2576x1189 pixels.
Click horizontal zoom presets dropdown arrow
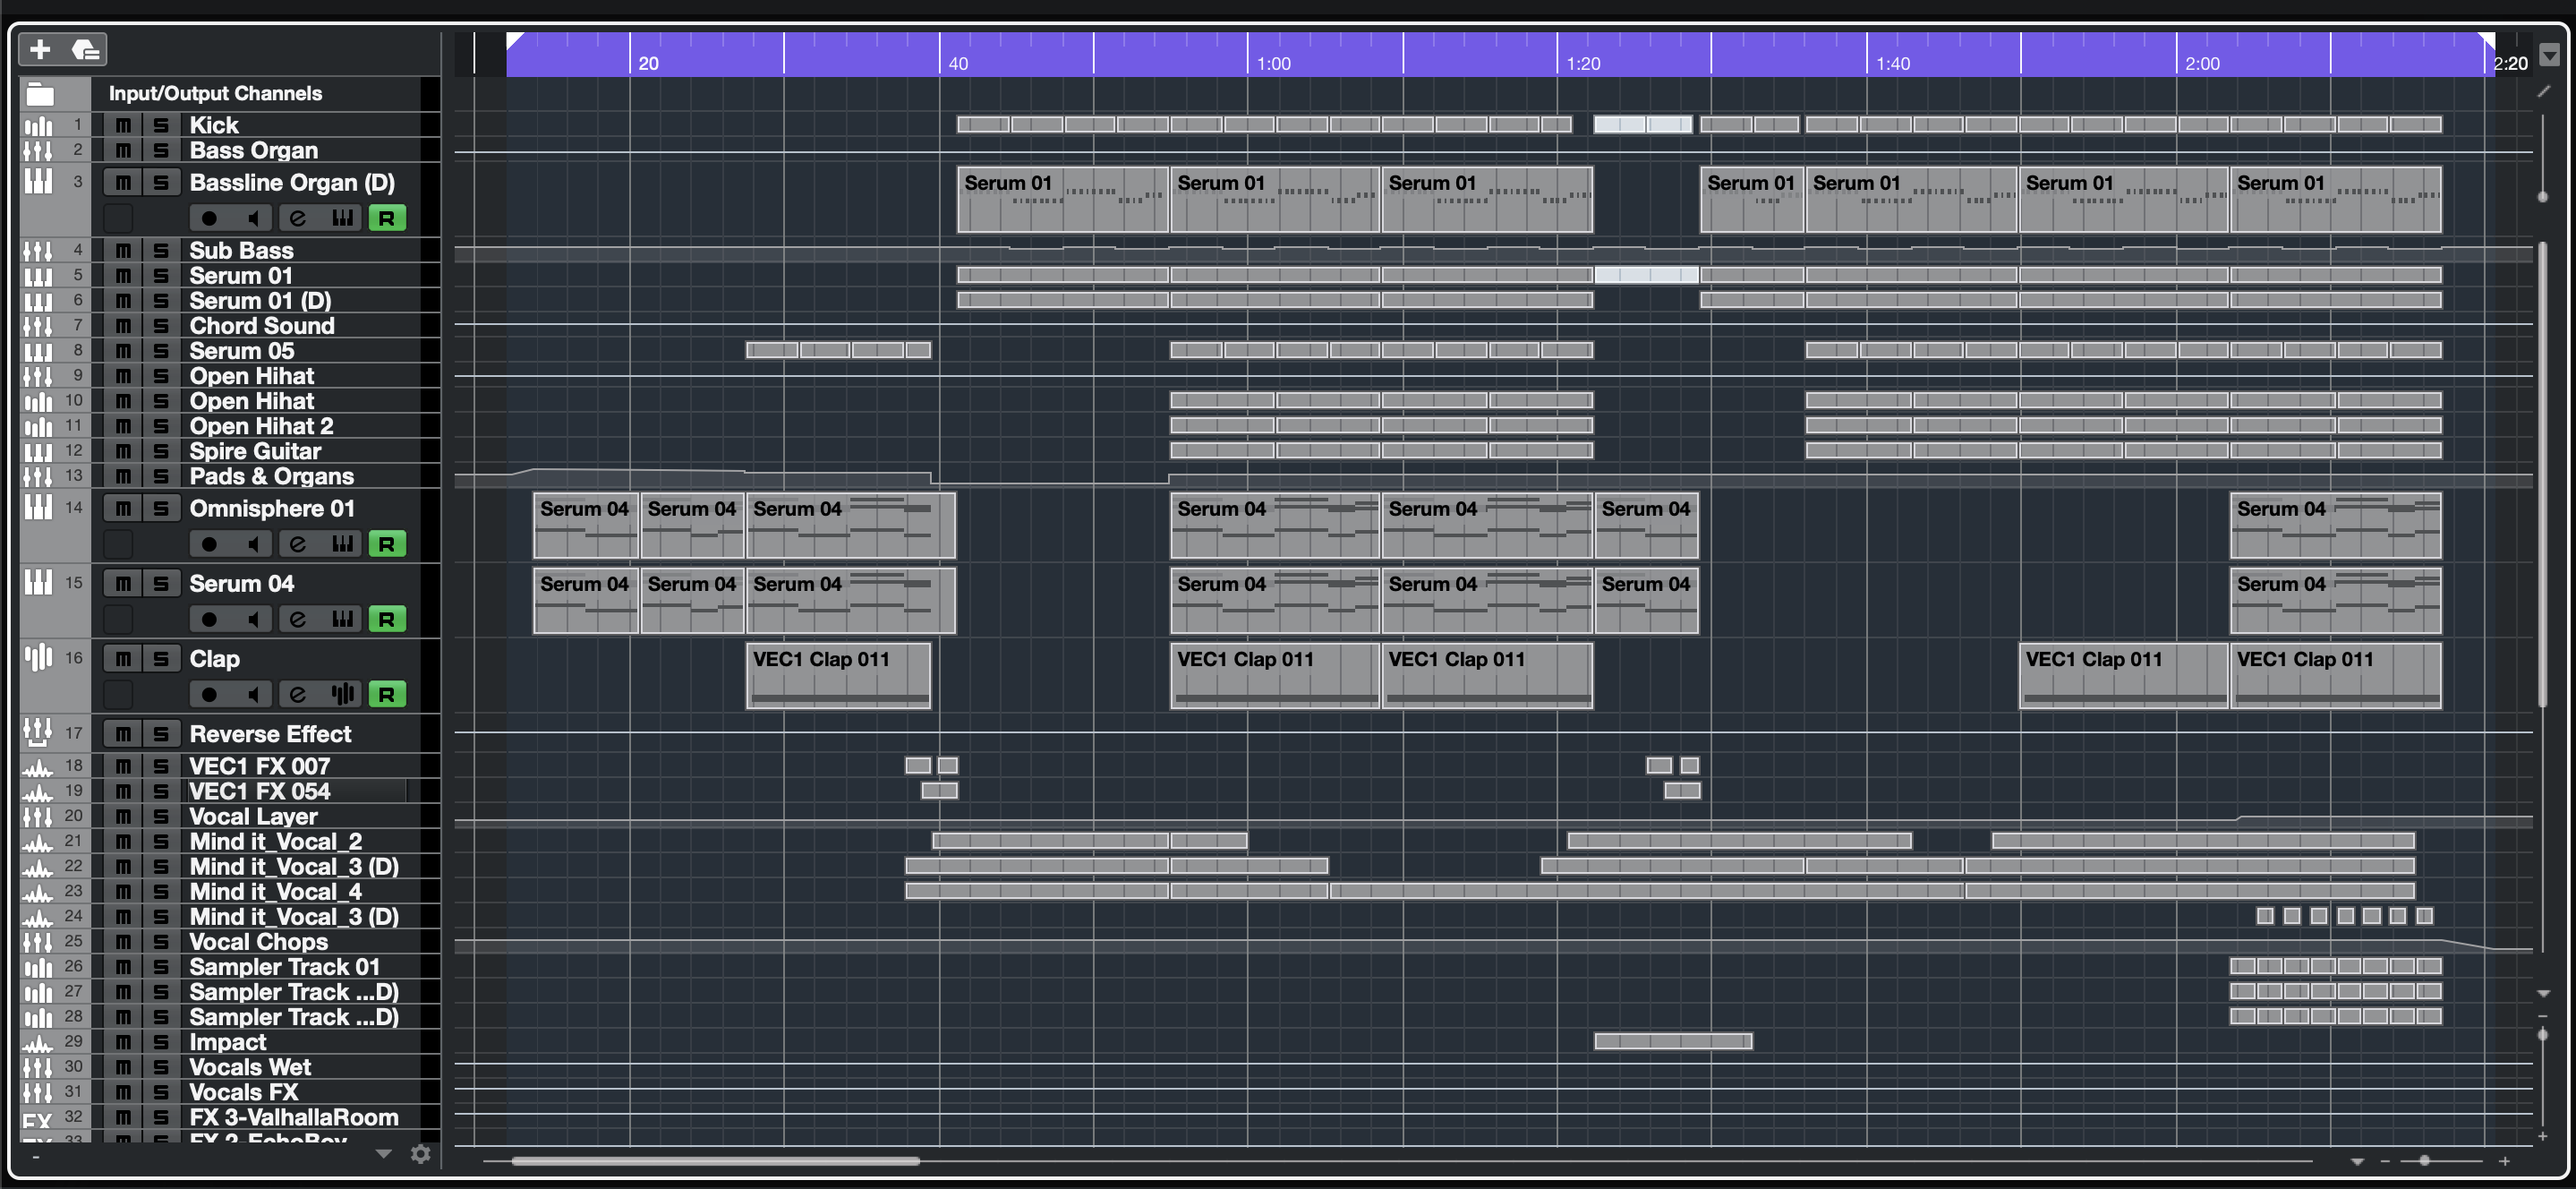coord(2357,1161)
